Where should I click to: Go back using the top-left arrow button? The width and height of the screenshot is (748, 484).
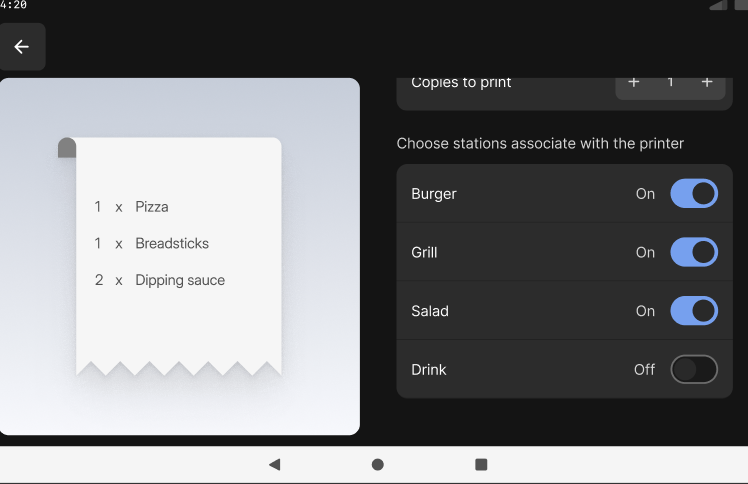coord(22,47)
